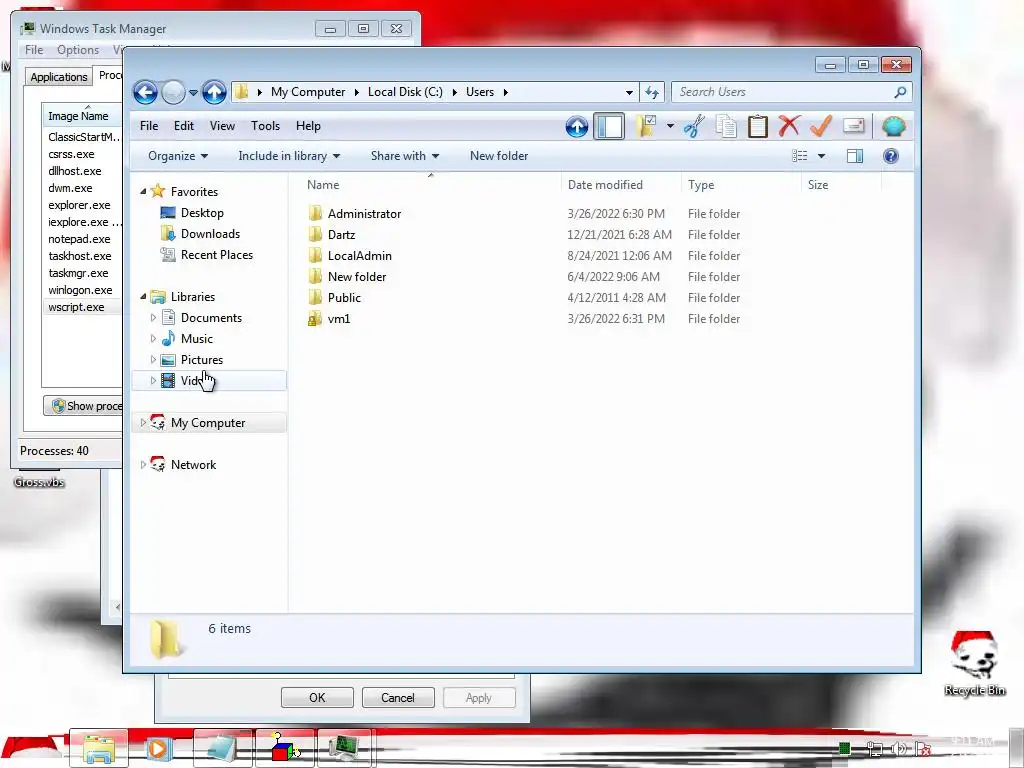
Task: Click My Computer in the breadcrumb
Action: [x=308, y=92]
